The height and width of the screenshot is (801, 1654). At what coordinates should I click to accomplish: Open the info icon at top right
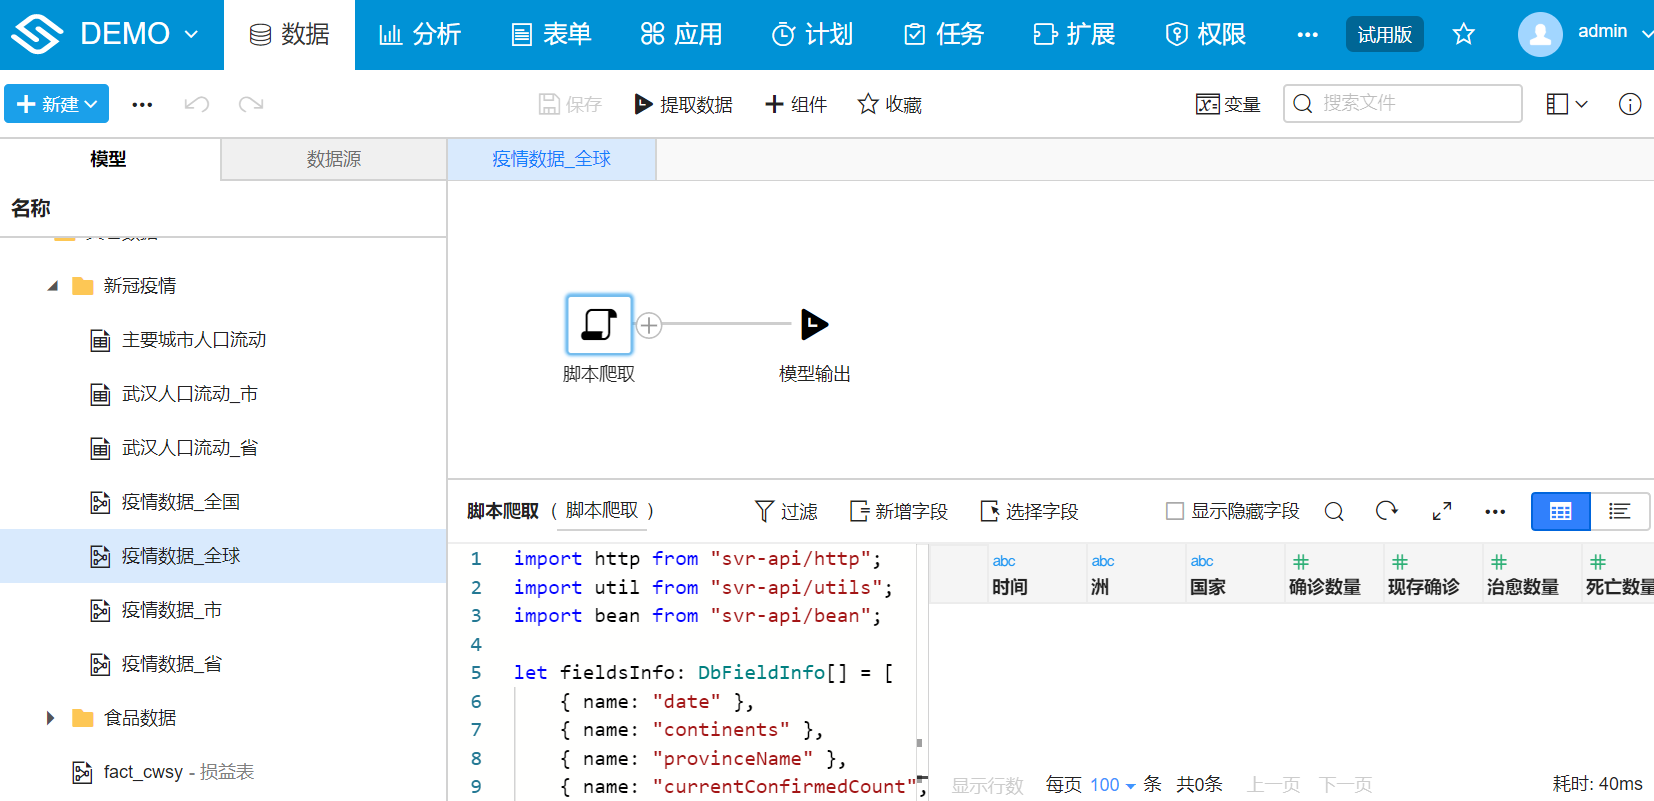pos(1629,104)
